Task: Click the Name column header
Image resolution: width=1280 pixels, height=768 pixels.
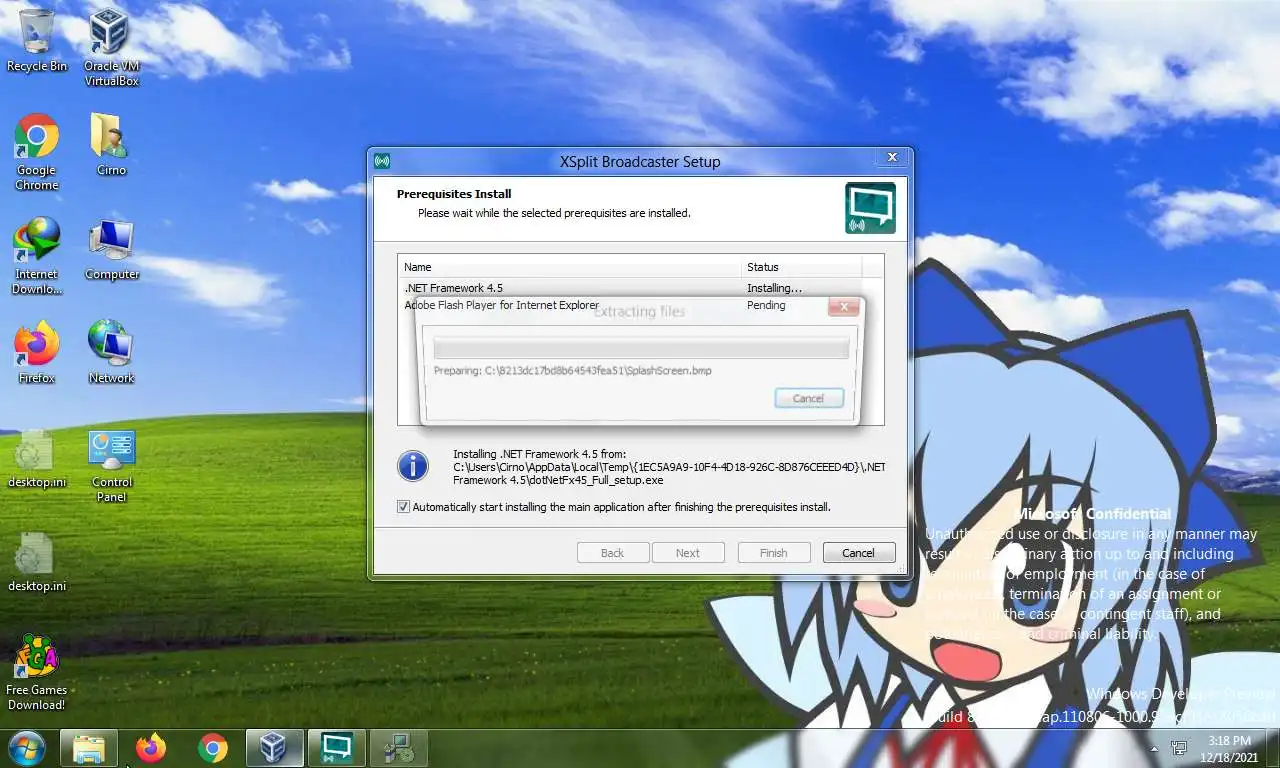Action: [570, 267]
